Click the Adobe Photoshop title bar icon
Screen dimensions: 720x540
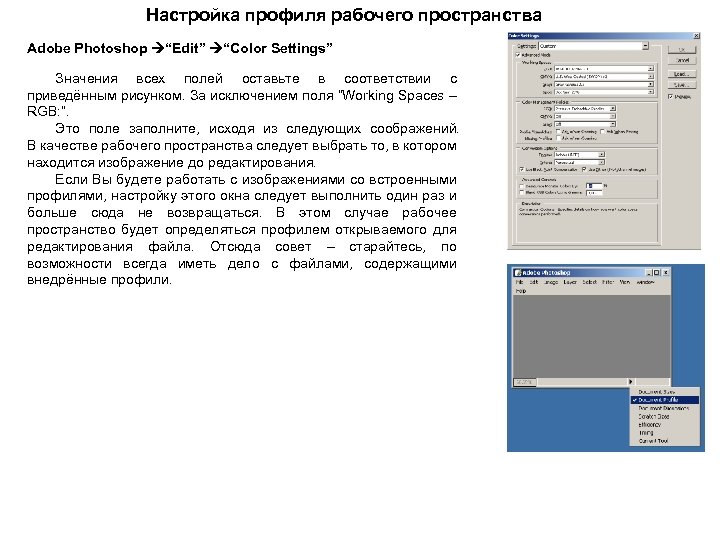(x=518, y=272)
